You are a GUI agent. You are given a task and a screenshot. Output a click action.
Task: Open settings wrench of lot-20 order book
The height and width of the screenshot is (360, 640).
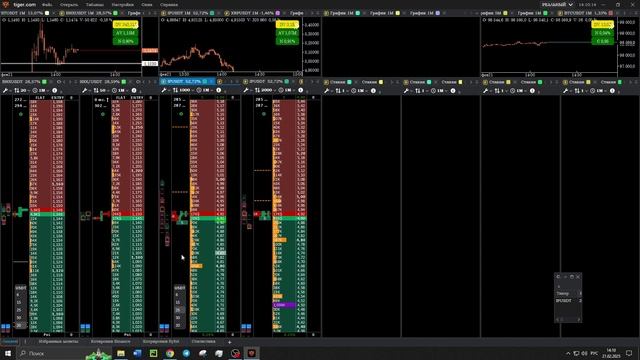point(5,90)
